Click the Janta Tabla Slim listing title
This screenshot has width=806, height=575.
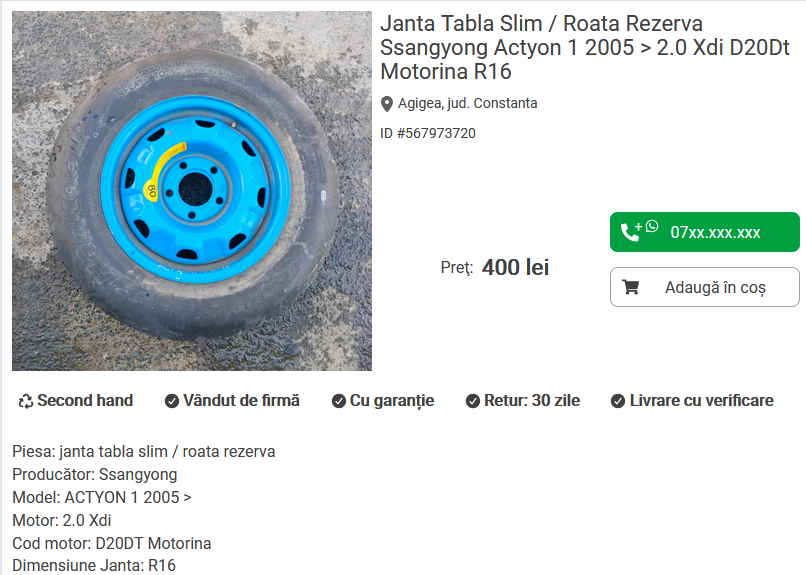coord(584,47)
